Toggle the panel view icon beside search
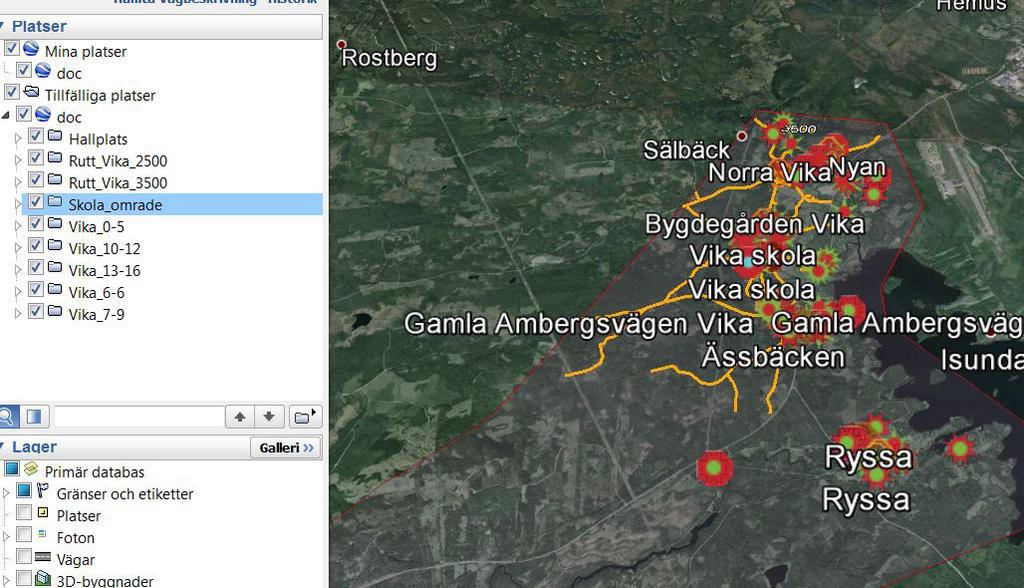 point(34,416)
